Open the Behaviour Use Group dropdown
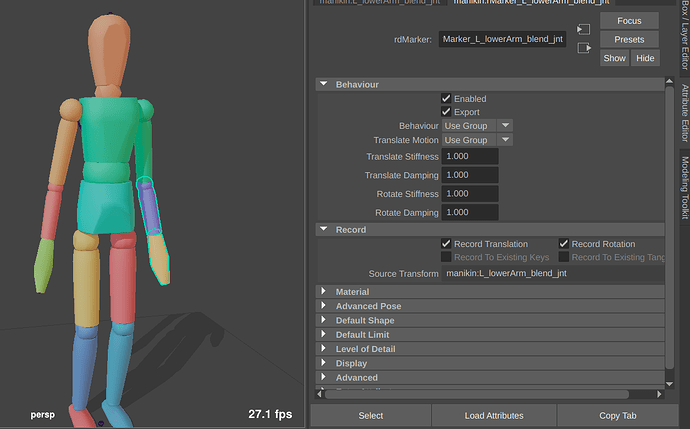Image resolution: width=690 pixels, height=429 pixels. [477, 126]
